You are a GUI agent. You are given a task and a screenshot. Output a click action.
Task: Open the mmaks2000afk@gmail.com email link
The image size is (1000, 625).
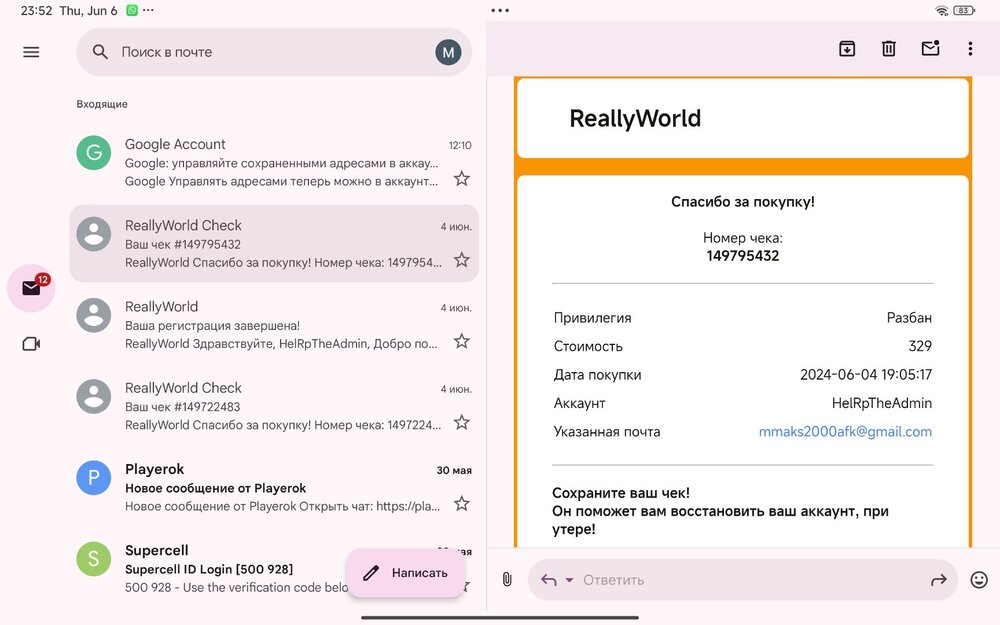[845, 432]
